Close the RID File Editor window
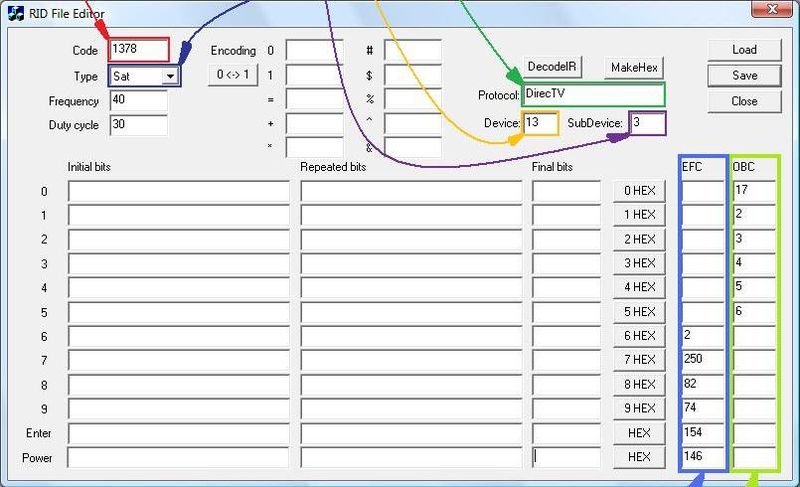800x487 pixels. [x=773, y=12]
